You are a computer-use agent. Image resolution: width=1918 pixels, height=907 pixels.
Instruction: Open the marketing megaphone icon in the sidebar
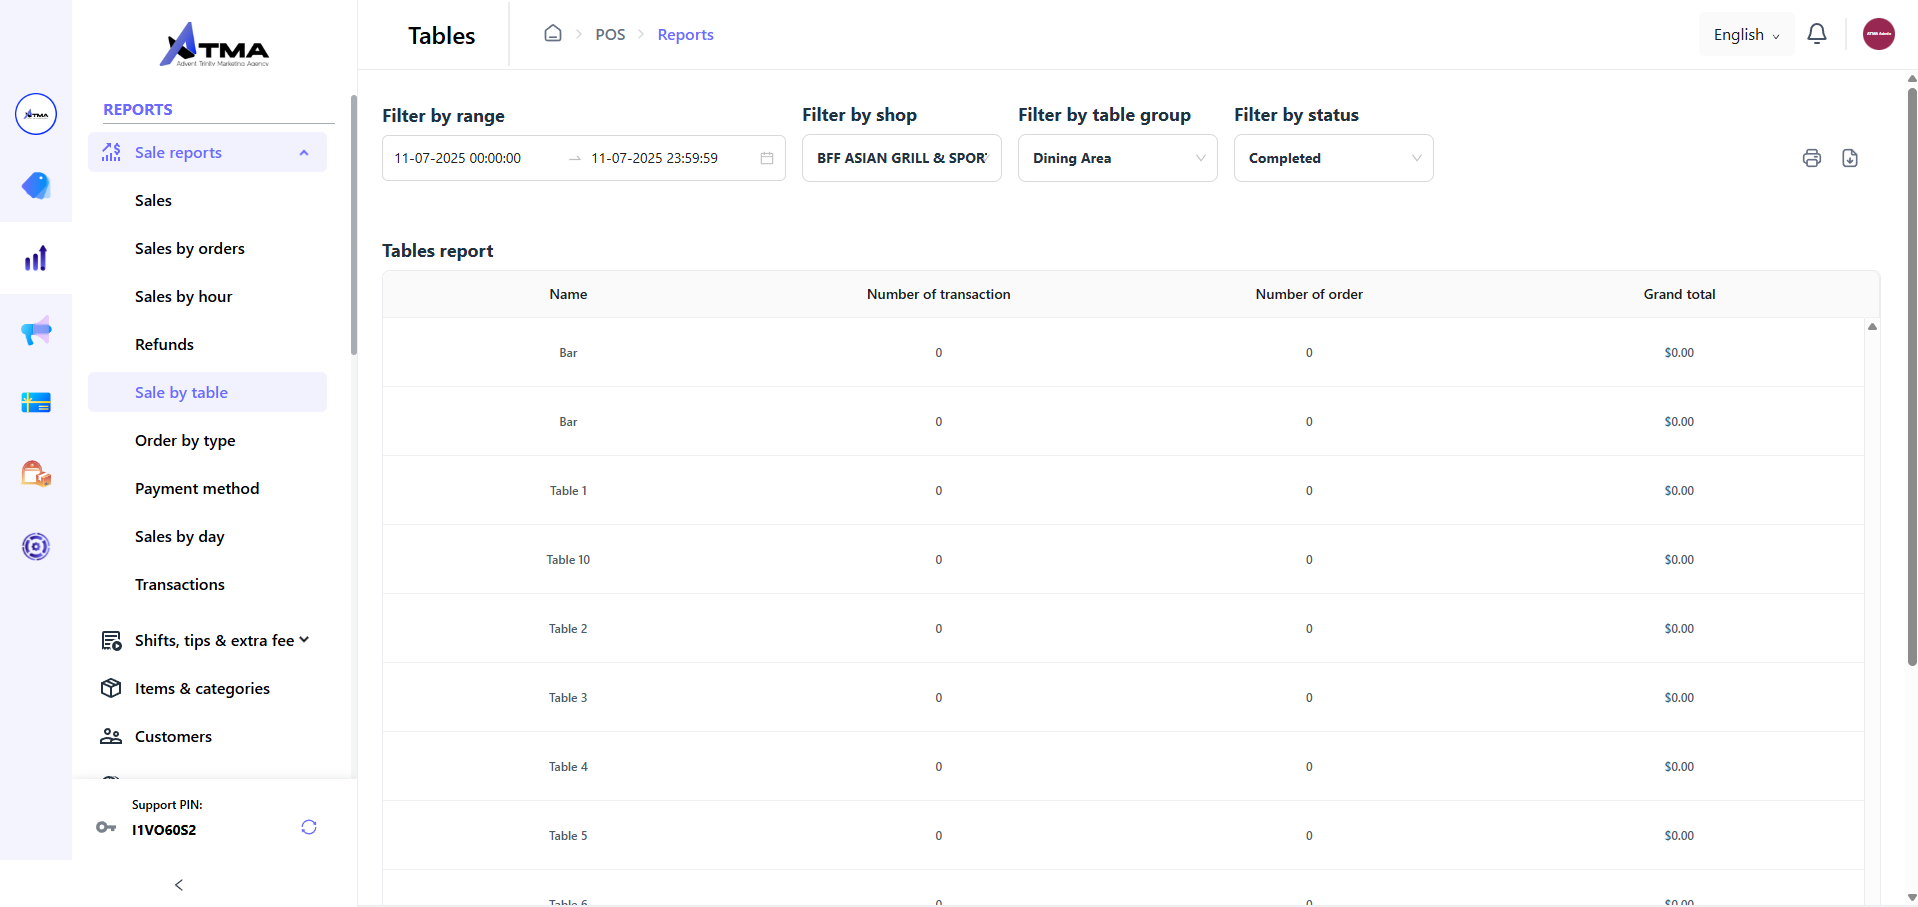pyautogui.click(x=36, y=330)
